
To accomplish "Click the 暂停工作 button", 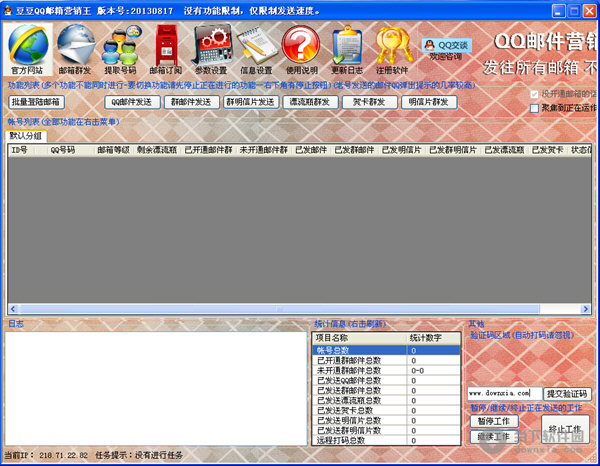I will tap(494, 421).
